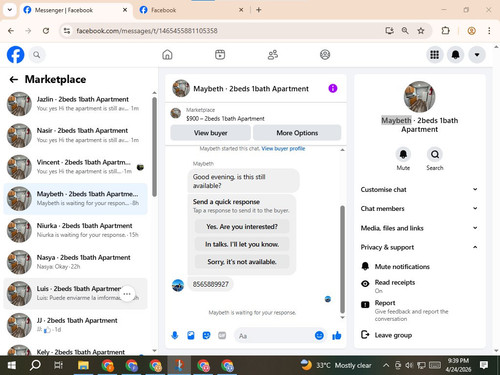This screenshot has height=375, width=500.
Task: Open Windows Start menu
Action: tap(11, 365)
